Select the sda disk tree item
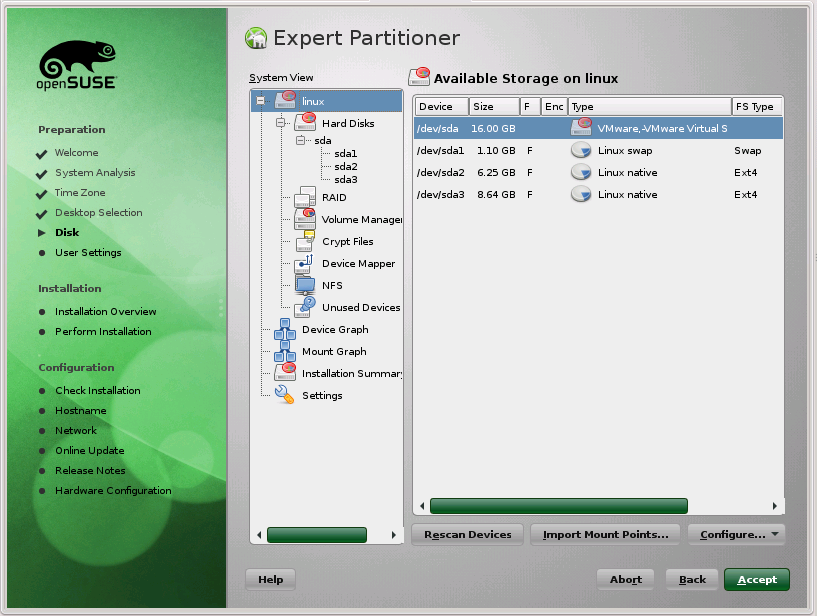817x616 pixels. point(323,140)
